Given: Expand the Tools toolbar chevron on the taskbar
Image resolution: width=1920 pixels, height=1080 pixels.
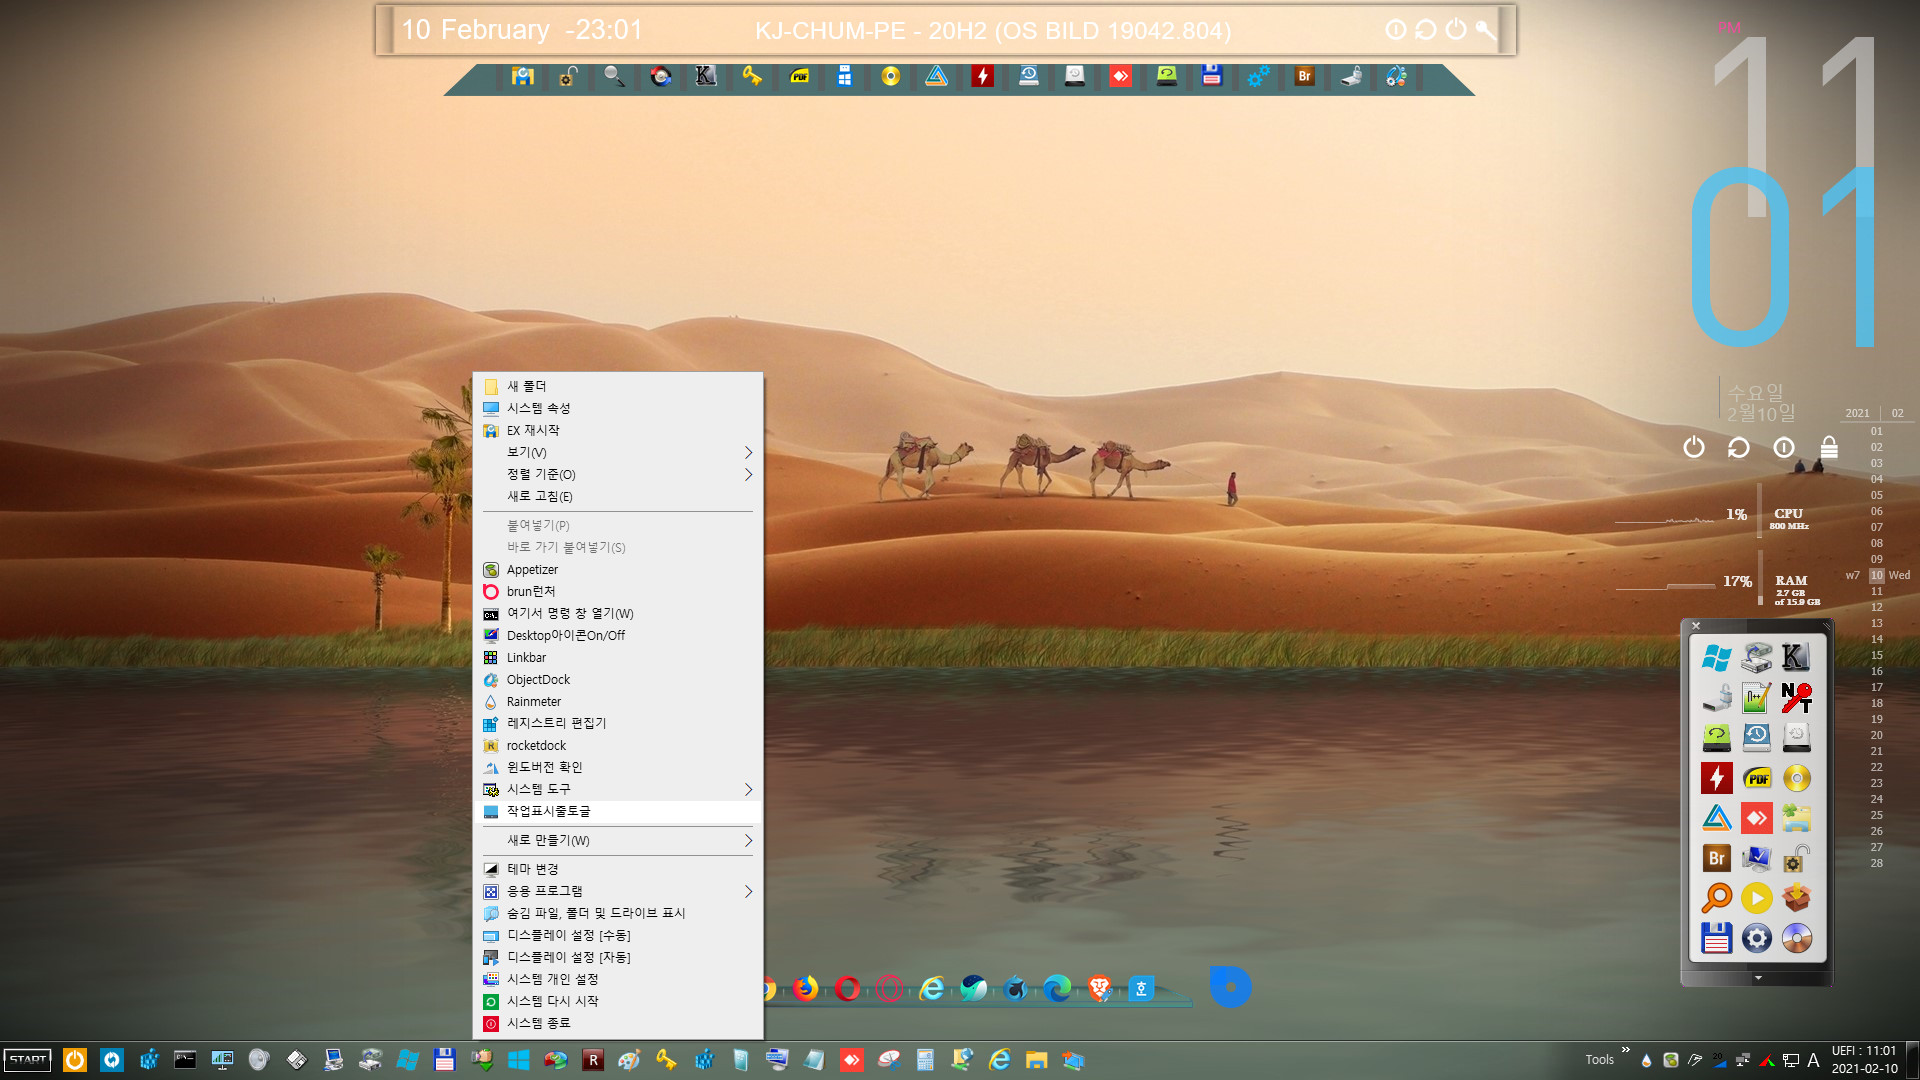Looking at the screenshot, I should click(1625, 1050).
